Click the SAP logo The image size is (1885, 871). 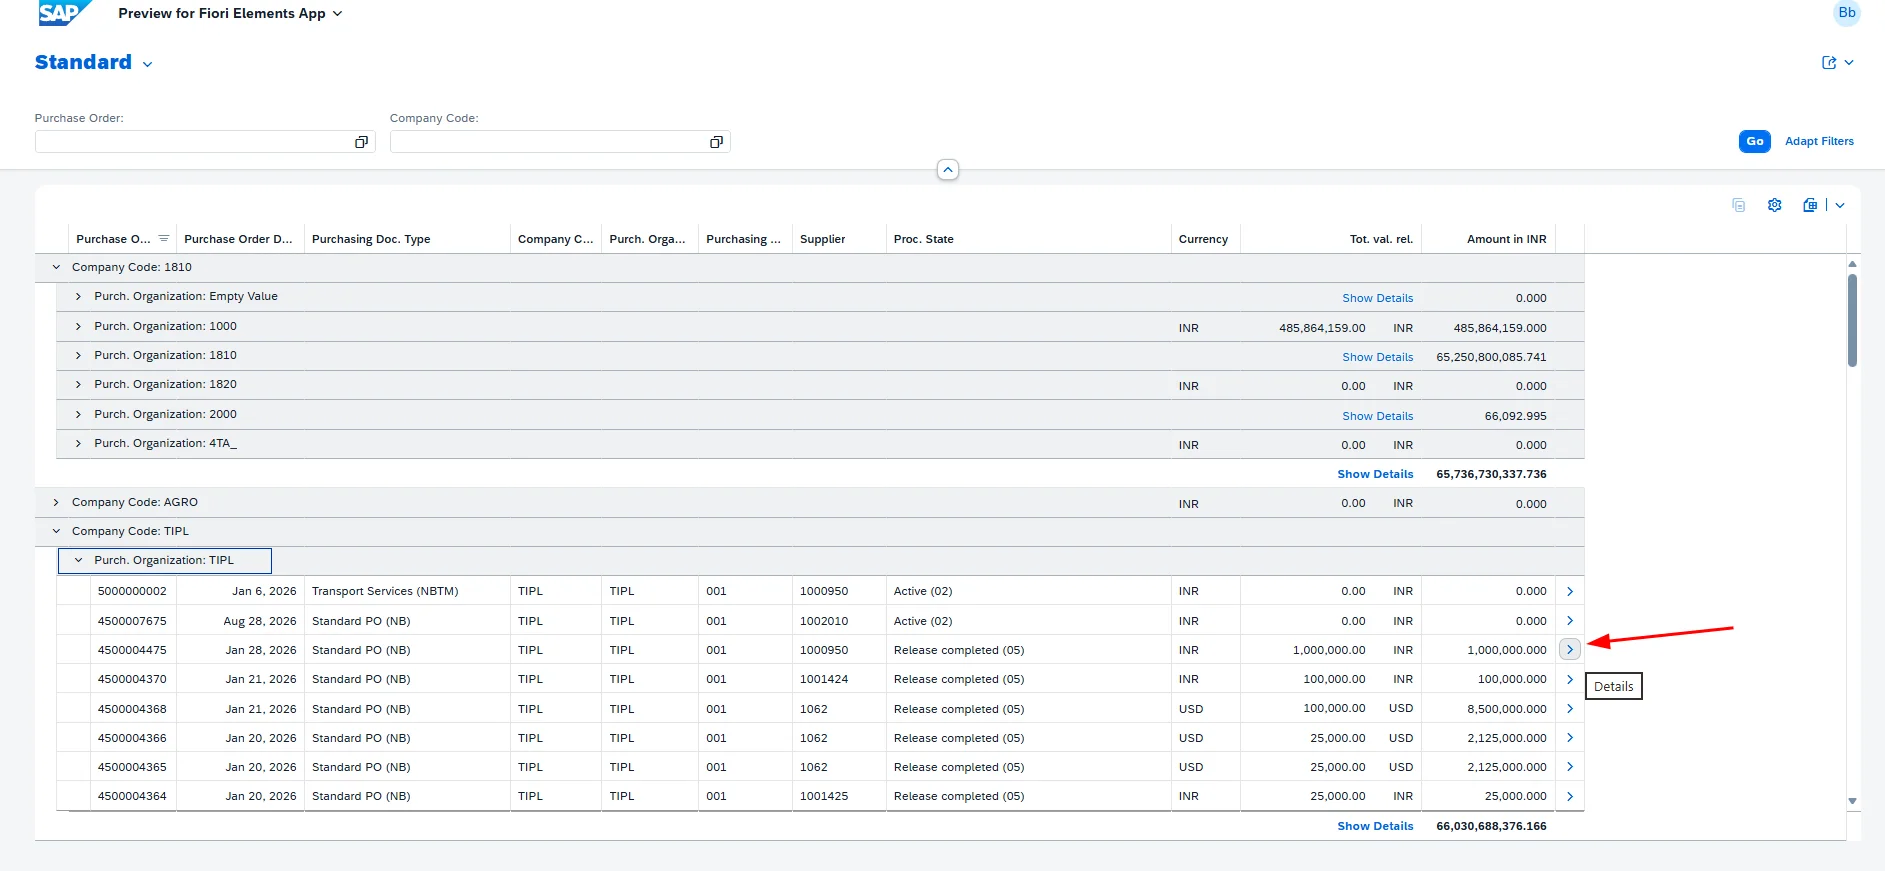(x=64, y=13)
